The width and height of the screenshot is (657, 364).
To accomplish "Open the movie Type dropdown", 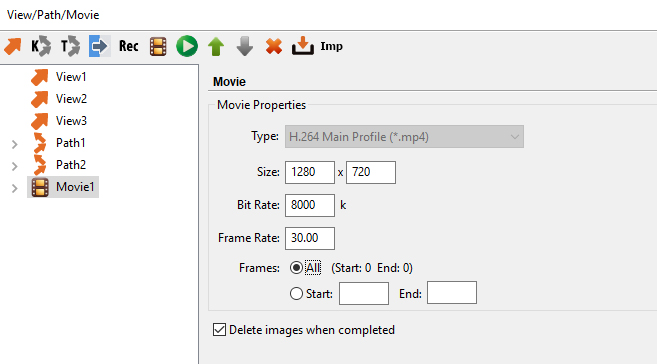I will pos(404,137).
